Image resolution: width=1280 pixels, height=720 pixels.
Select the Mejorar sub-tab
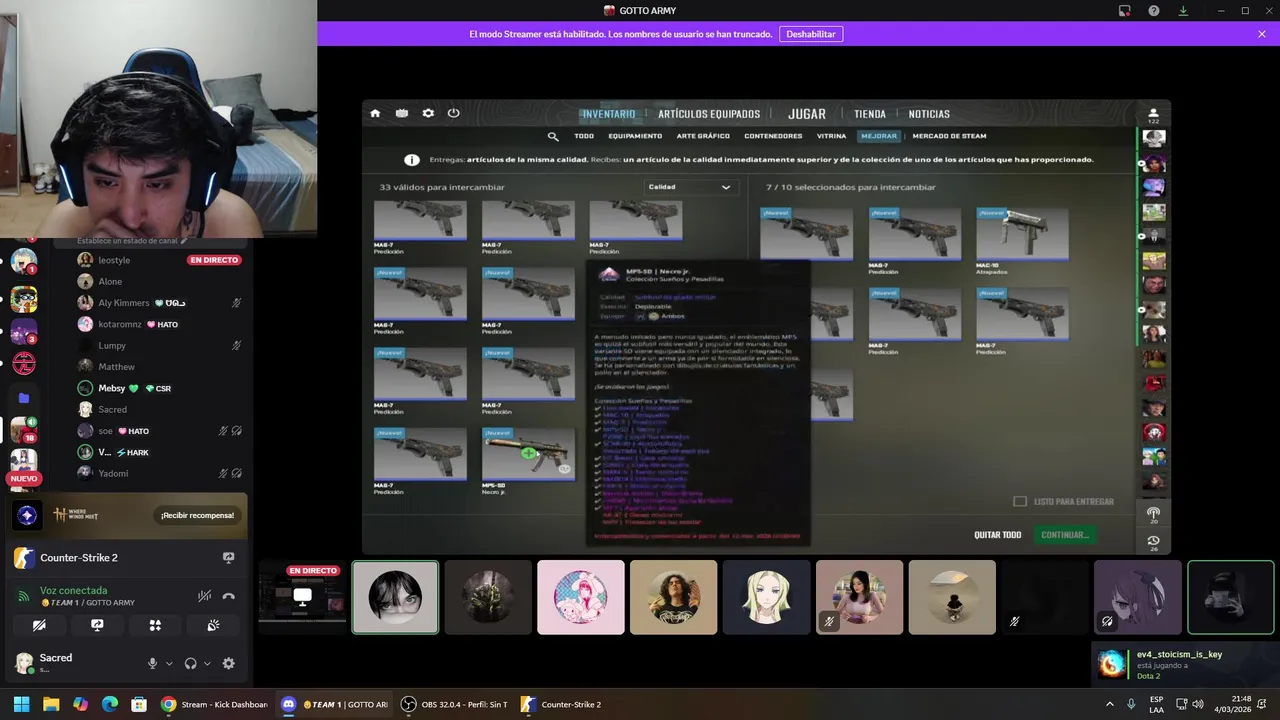click(x=879, y=136)
